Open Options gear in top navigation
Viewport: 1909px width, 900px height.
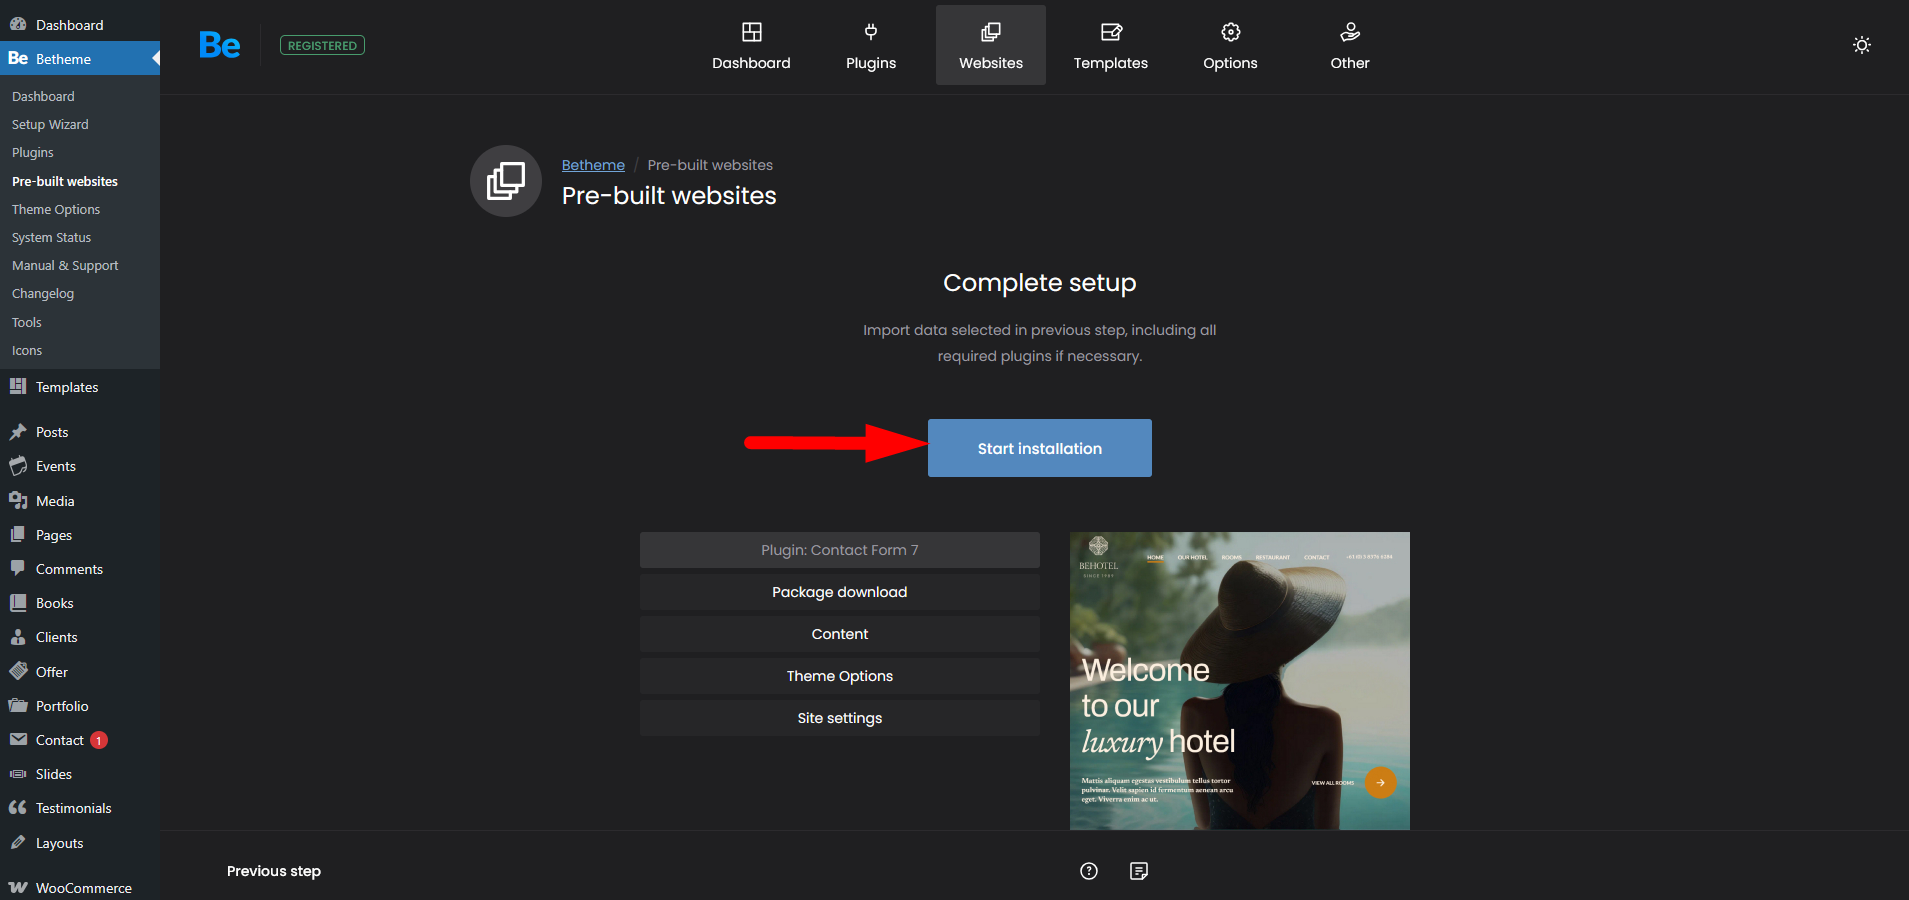[x=1230, y=46]
